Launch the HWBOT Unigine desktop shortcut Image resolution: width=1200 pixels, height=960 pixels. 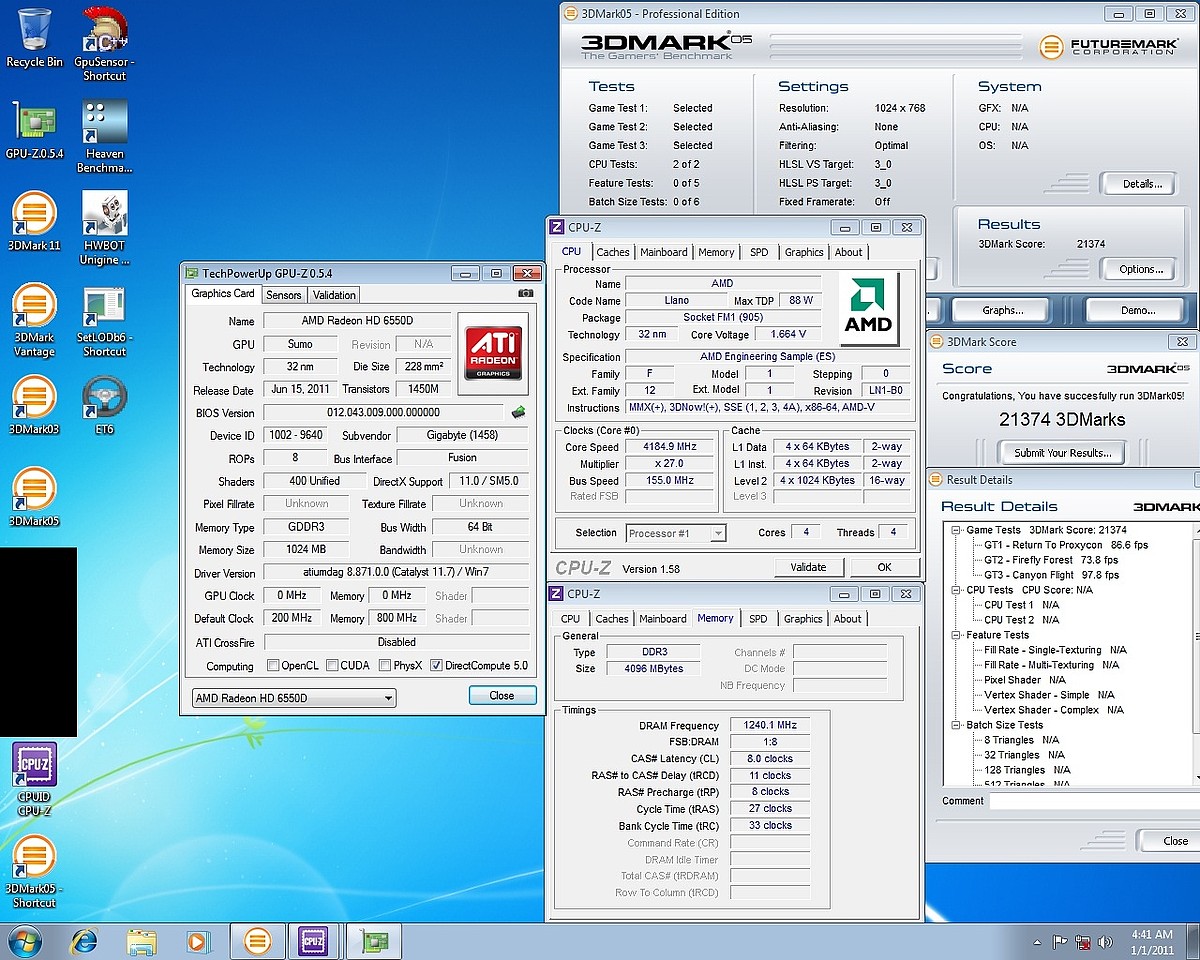(x=105, y=229)
